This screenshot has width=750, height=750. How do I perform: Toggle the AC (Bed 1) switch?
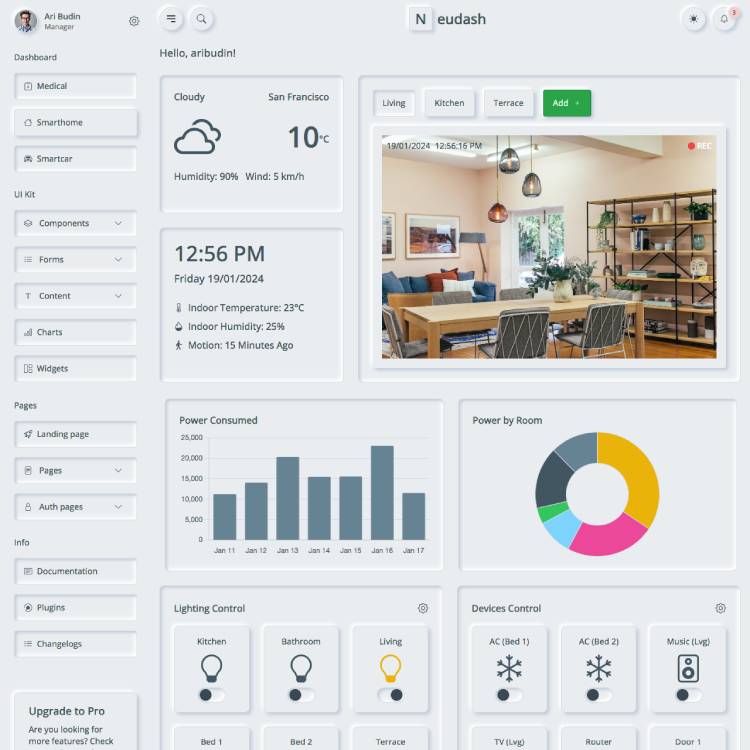point(509,695)
